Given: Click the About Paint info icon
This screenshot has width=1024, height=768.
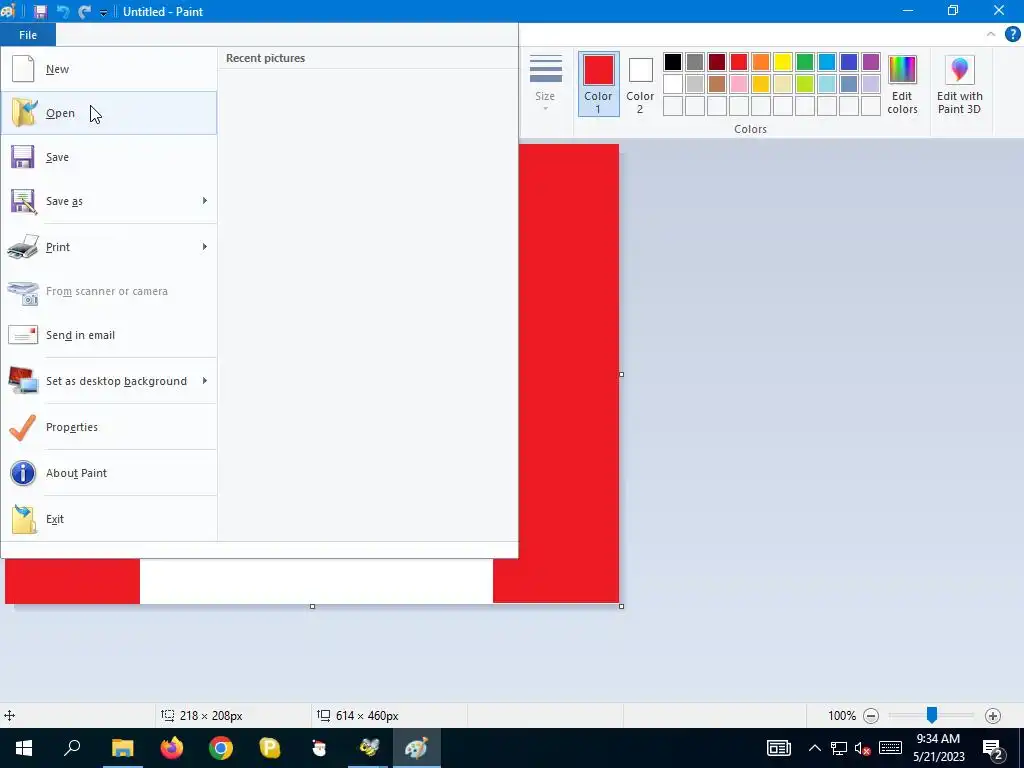Looking at the screenshot, I should tap(23, 473).
